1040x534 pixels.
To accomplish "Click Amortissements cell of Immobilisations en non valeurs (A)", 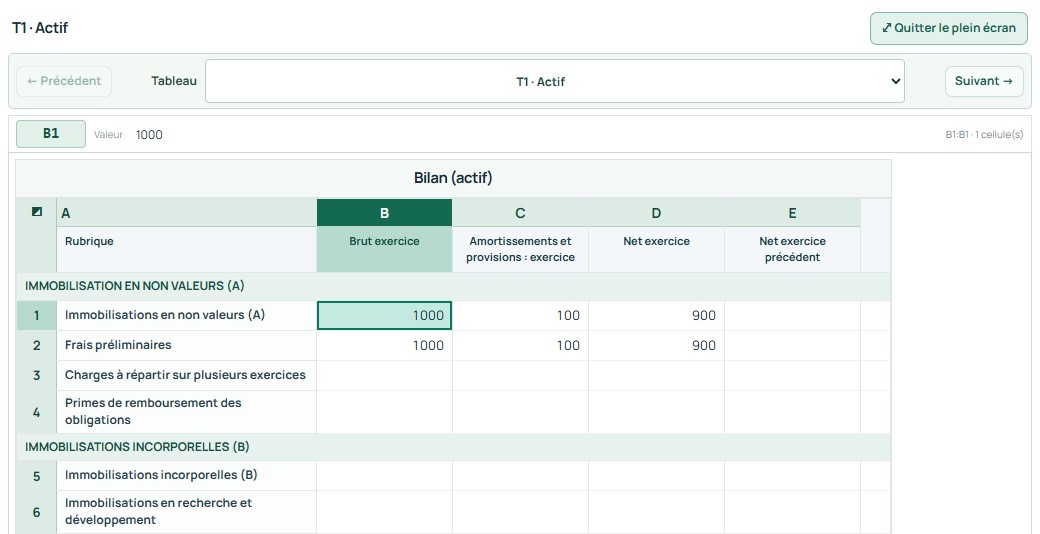I will point(520,316).
